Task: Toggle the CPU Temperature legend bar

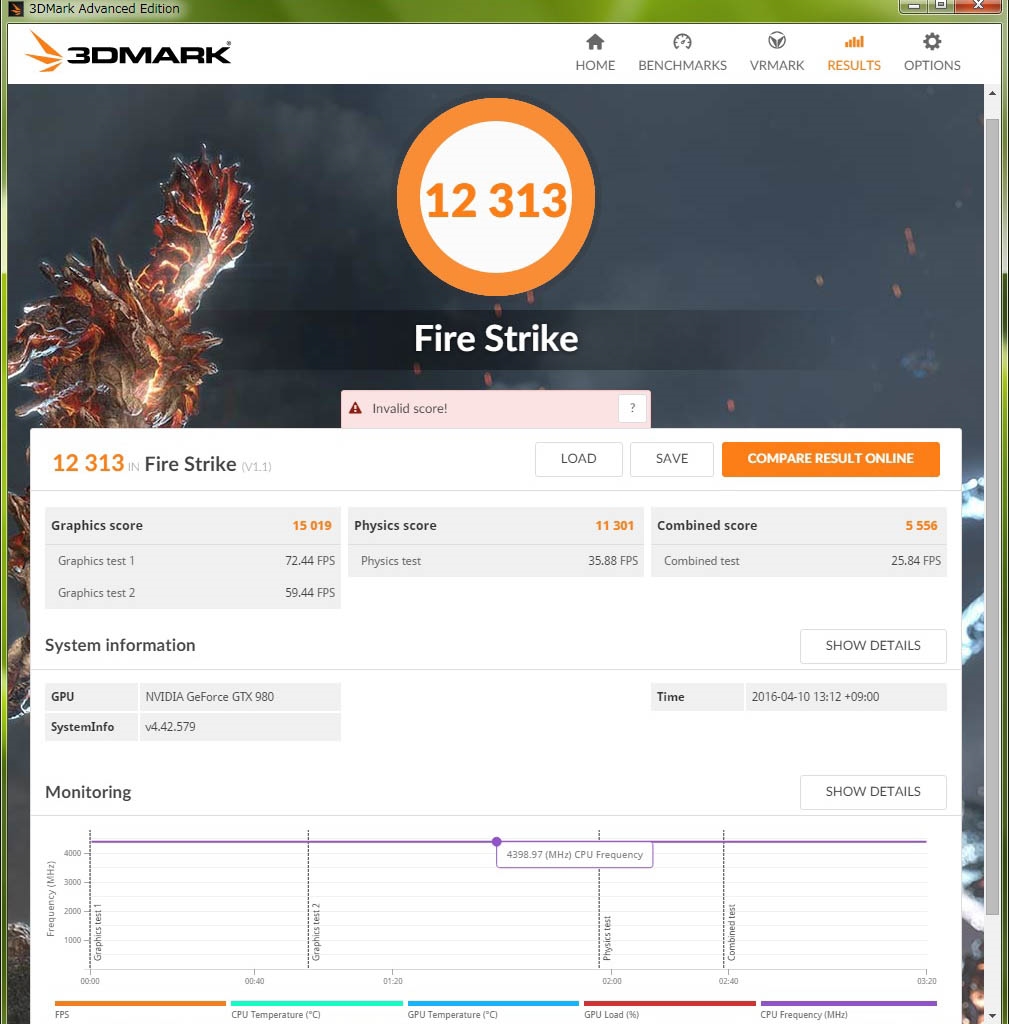Action: tap(316, 1003)
